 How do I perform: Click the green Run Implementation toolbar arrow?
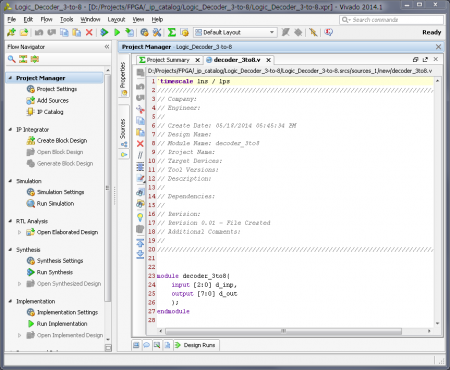pos(117,32)
